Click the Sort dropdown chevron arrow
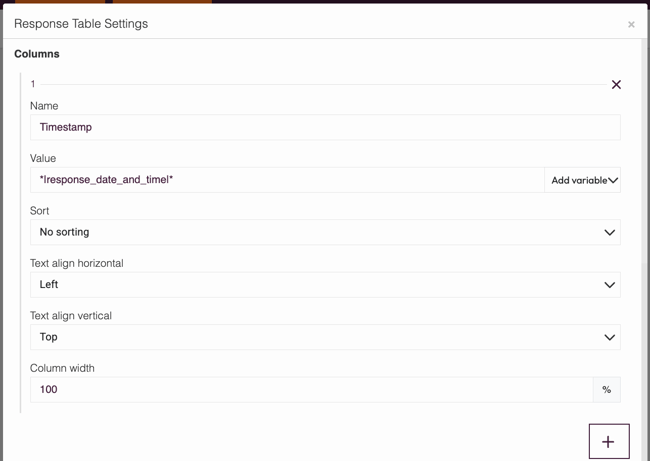This screenshot has width=650, height=461. coord(609,232)
